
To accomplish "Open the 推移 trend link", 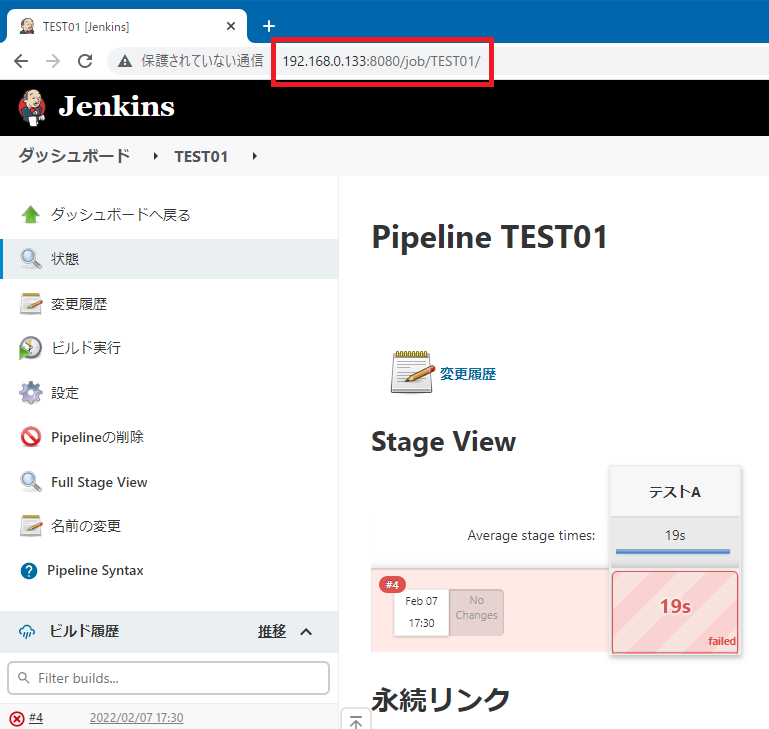I will tap(272, 631).
